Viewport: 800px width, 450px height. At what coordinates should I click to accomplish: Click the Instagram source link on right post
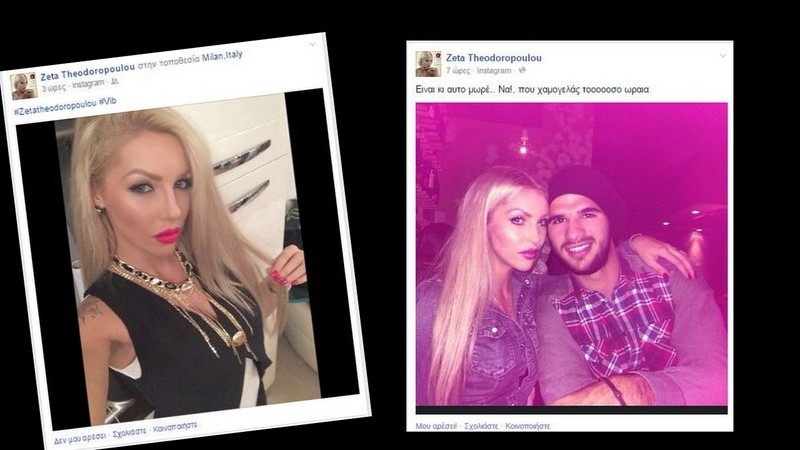coord(494,70)
